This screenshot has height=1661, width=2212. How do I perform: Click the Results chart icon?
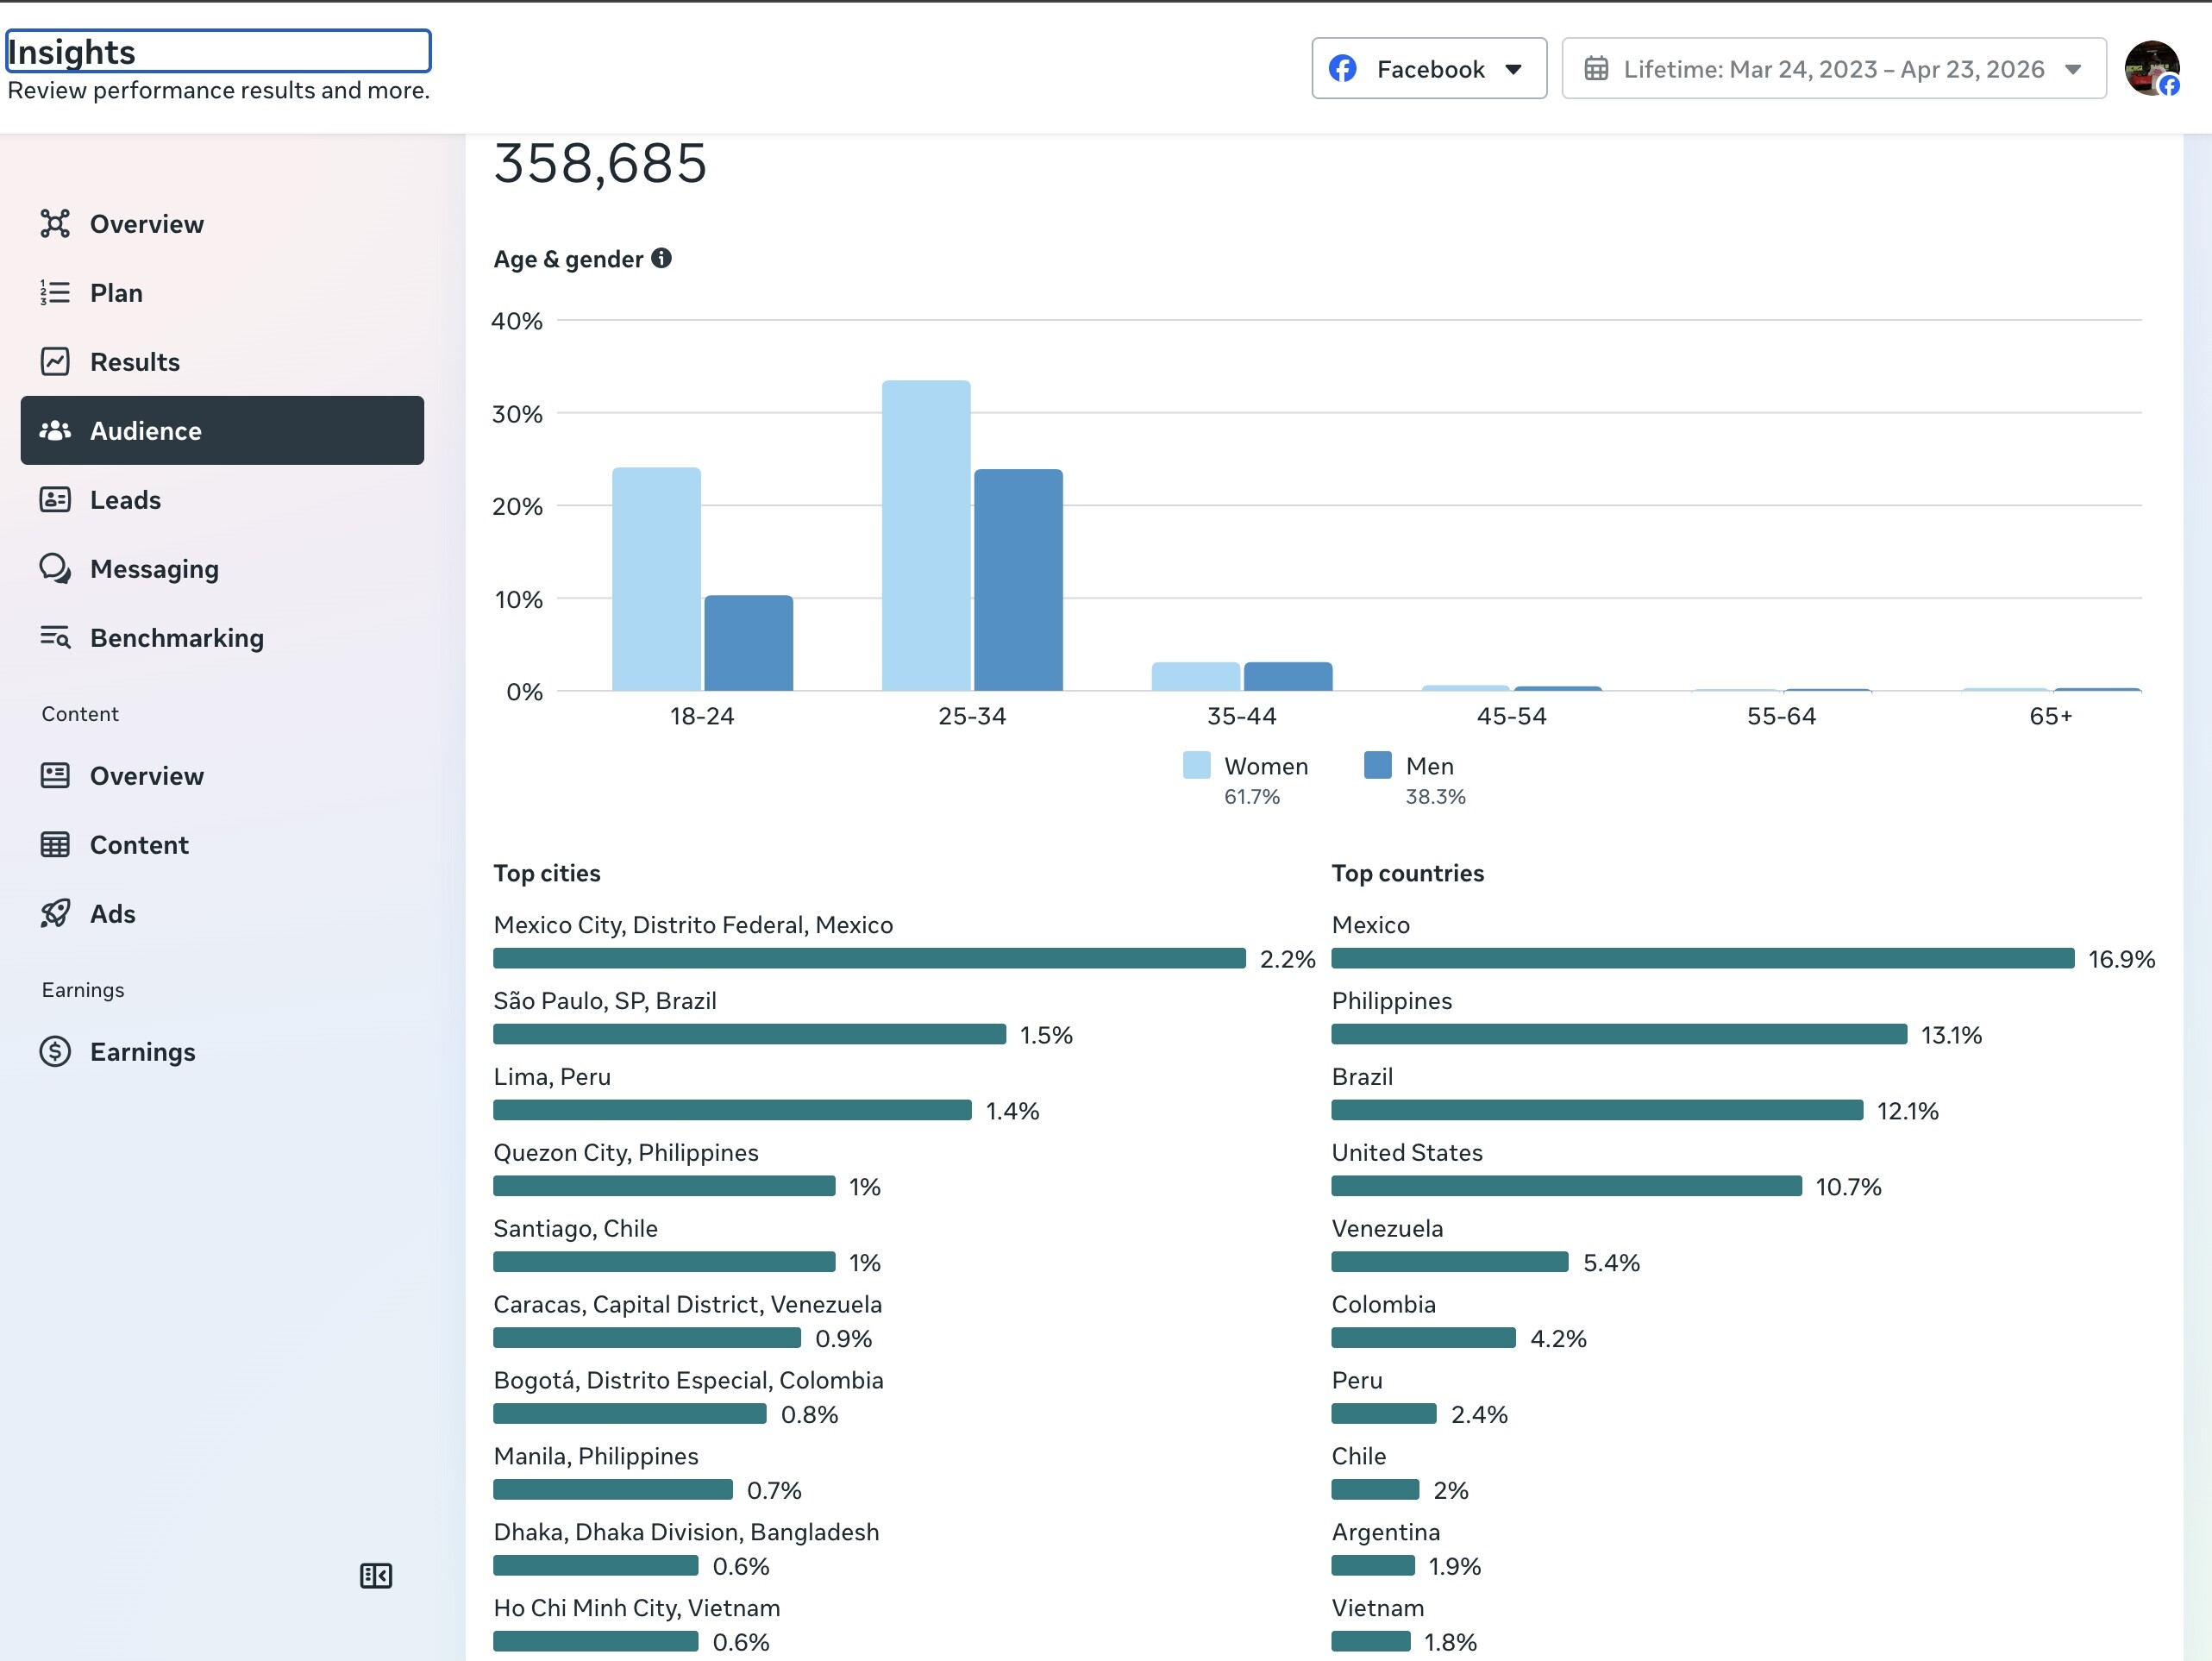pos(55,362)
